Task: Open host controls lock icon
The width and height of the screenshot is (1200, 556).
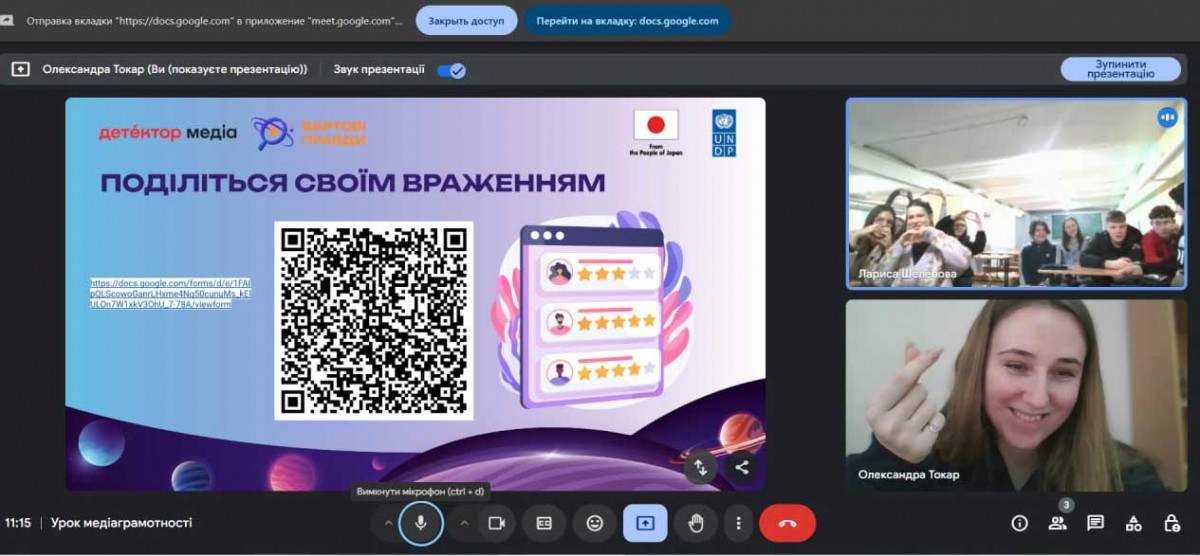Action: 1171,523
